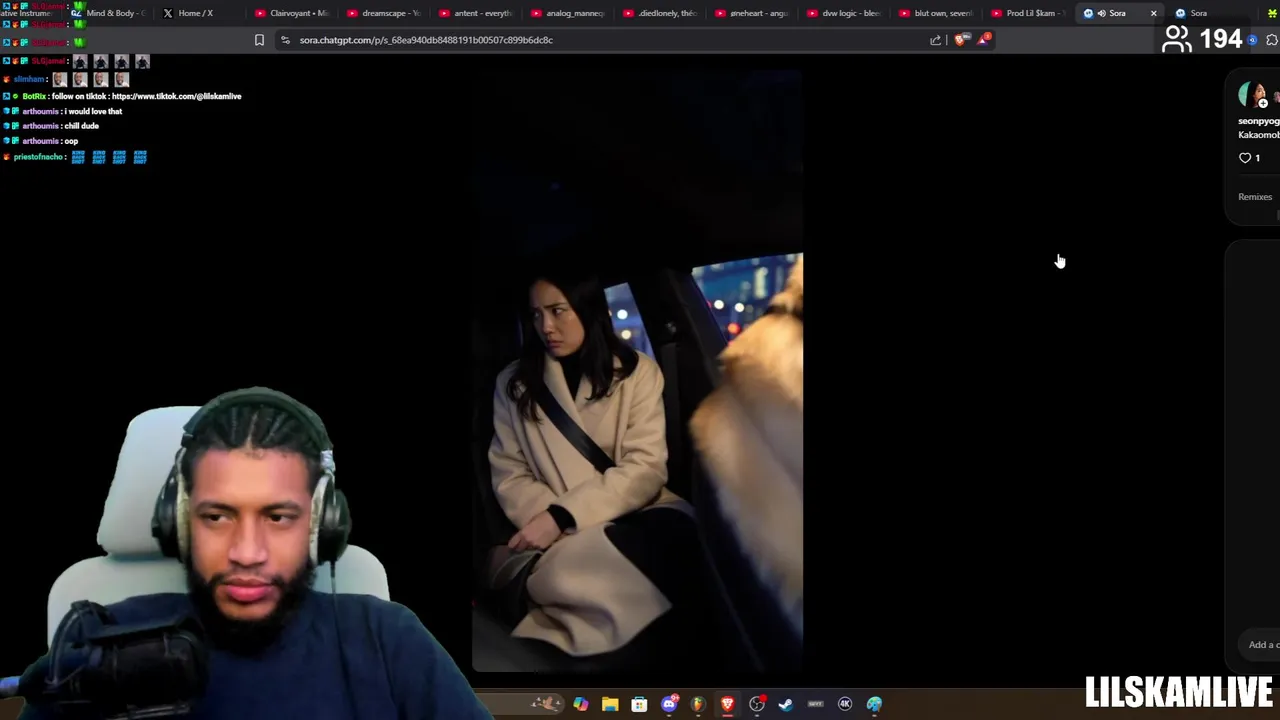Click the sora.chatgpt.com address bar URL
This screenshot has width=1280, height=720.
tap(426, 40)
